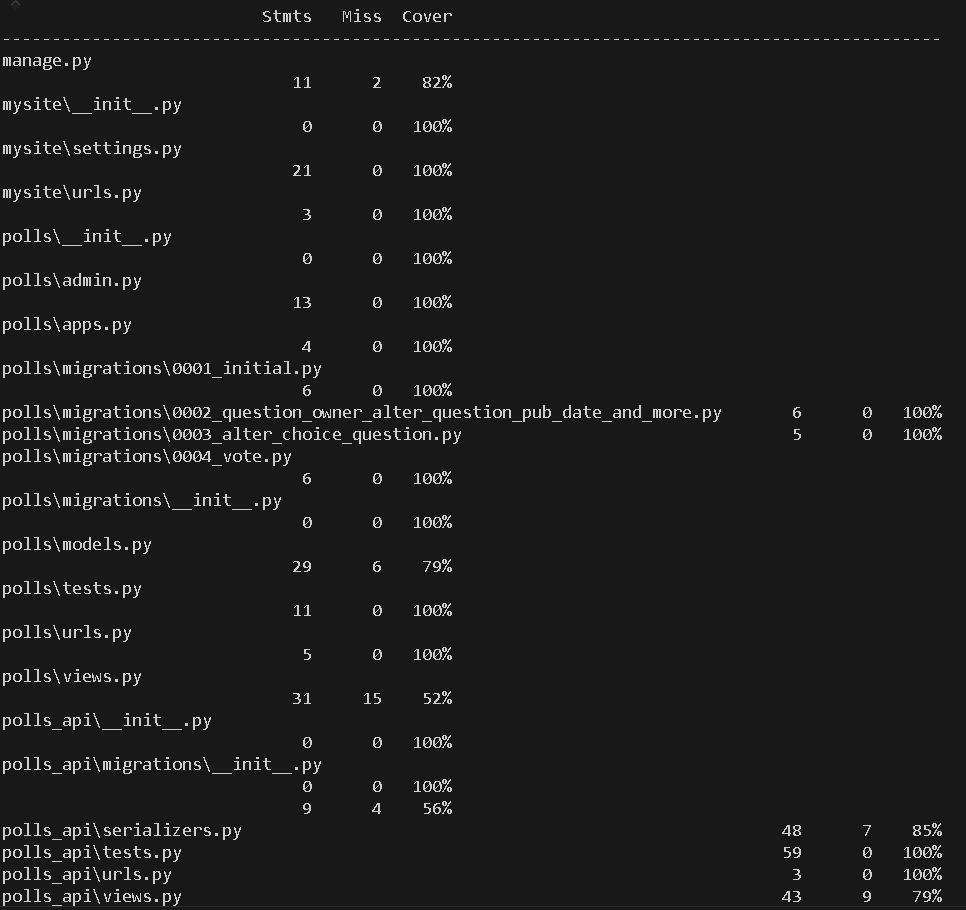Click the polls_api\migrations\__init__.py file name

tap(162, 765)
